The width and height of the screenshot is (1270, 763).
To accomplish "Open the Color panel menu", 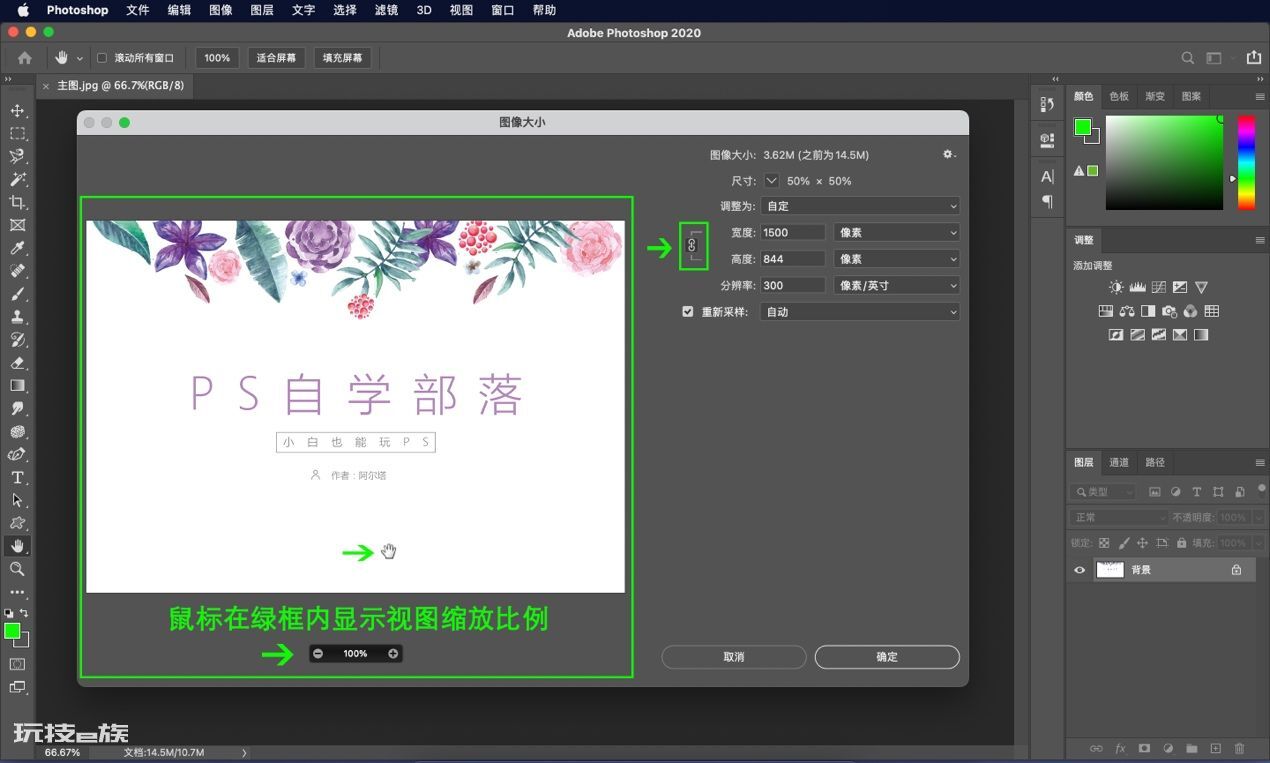I will coord(1260,97).
